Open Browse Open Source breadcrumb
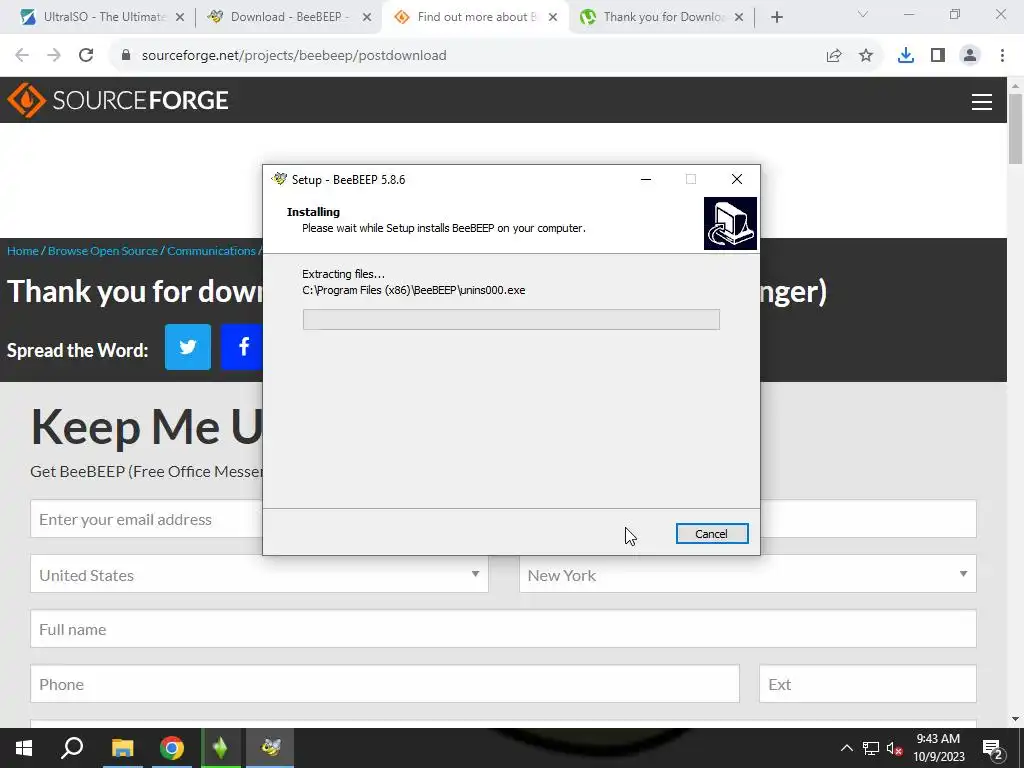Image resolution: width=1024 pixels, height=768 pixels. click(103, 251)
